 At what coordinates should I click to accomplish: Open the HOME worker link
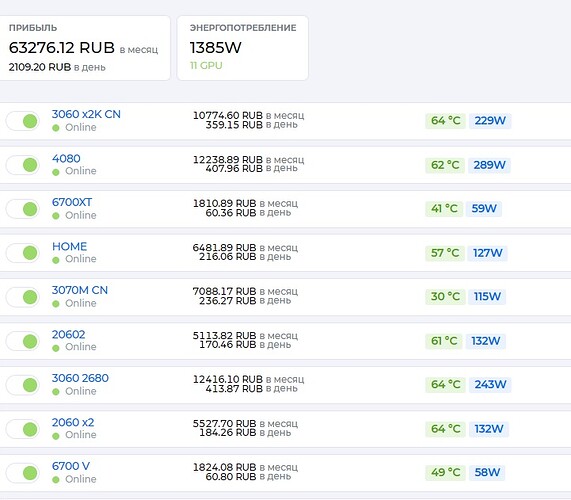pos(69,247)
